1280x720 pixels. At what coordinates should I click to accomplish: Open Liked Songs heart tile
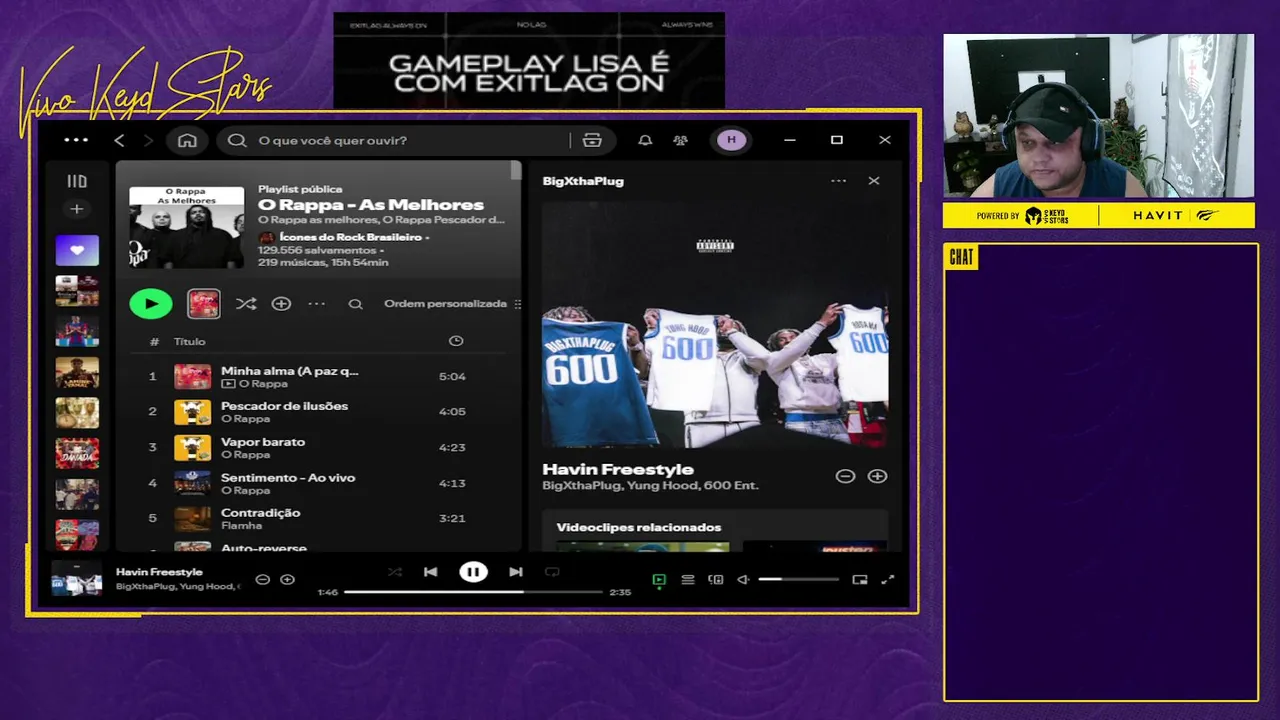(x=77, y=250)
